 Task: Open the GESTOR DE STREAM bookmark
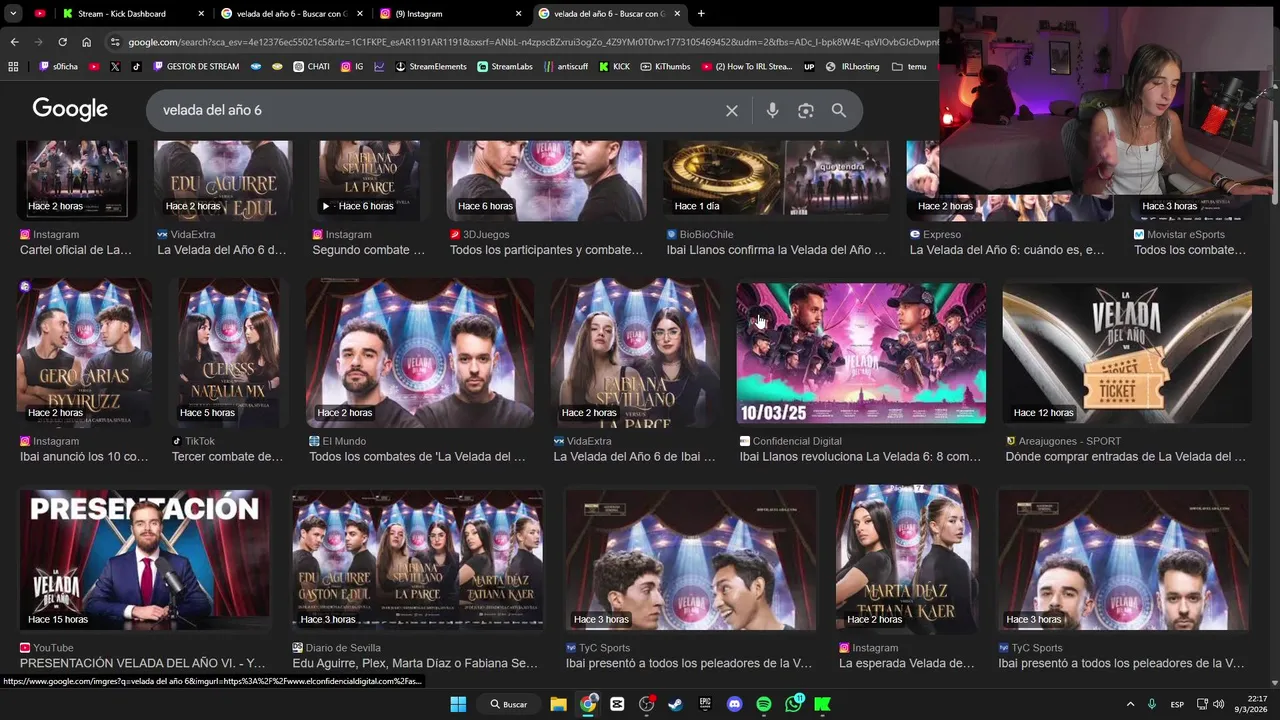coord(196,67)
